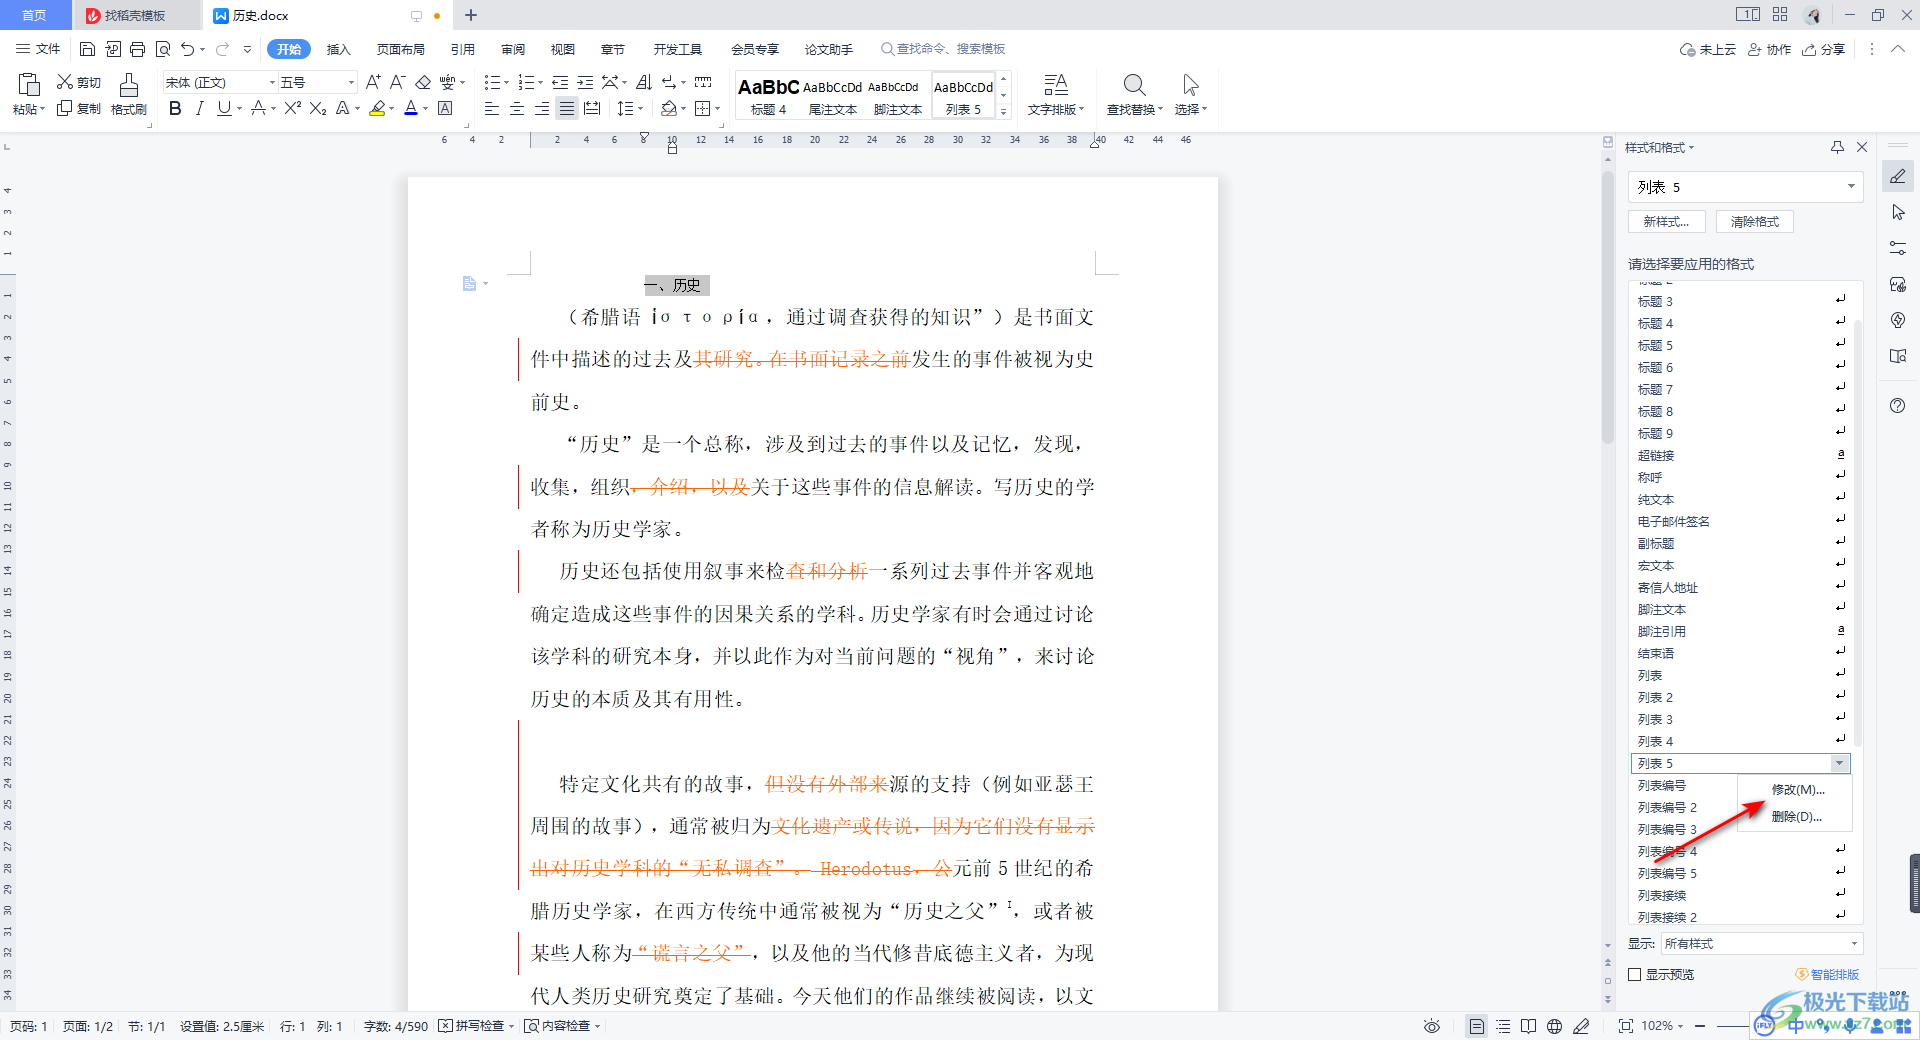Open the 页面布局 ribbon tab
Image resolution: width=1920 pixels, height=1040 pixels.
pos(401,49)
